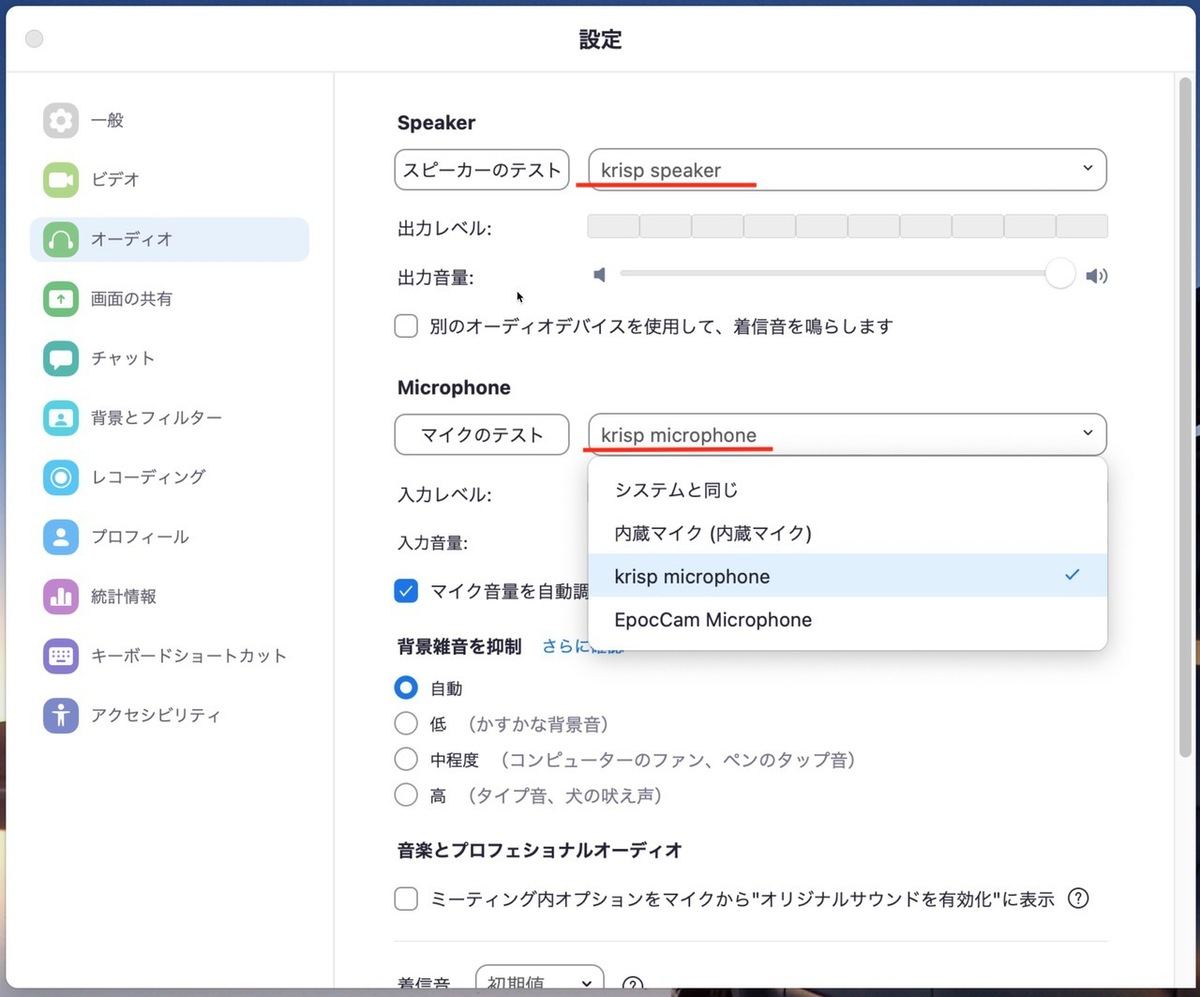Select 中程度 noise suppression radio button
Image resolution: width=1200 pixels, height=997 pixels.
[406, 760]
